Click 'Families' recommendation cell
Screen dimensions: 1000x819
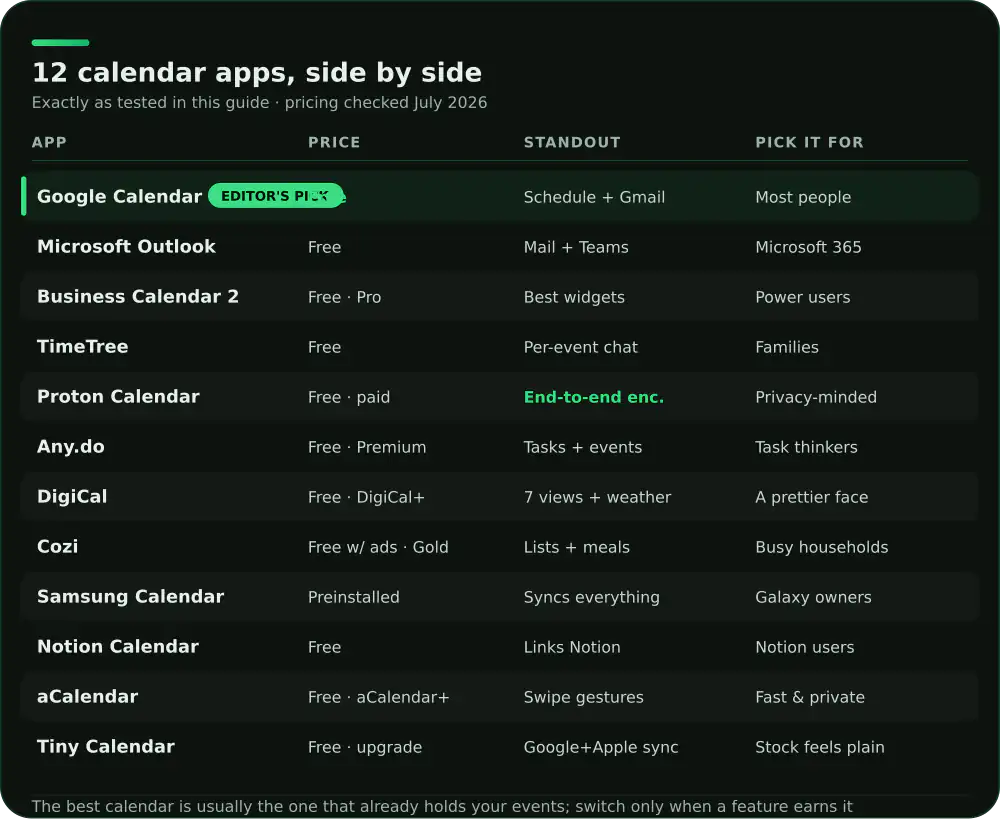pyautogui.click(x=787, y=347)
